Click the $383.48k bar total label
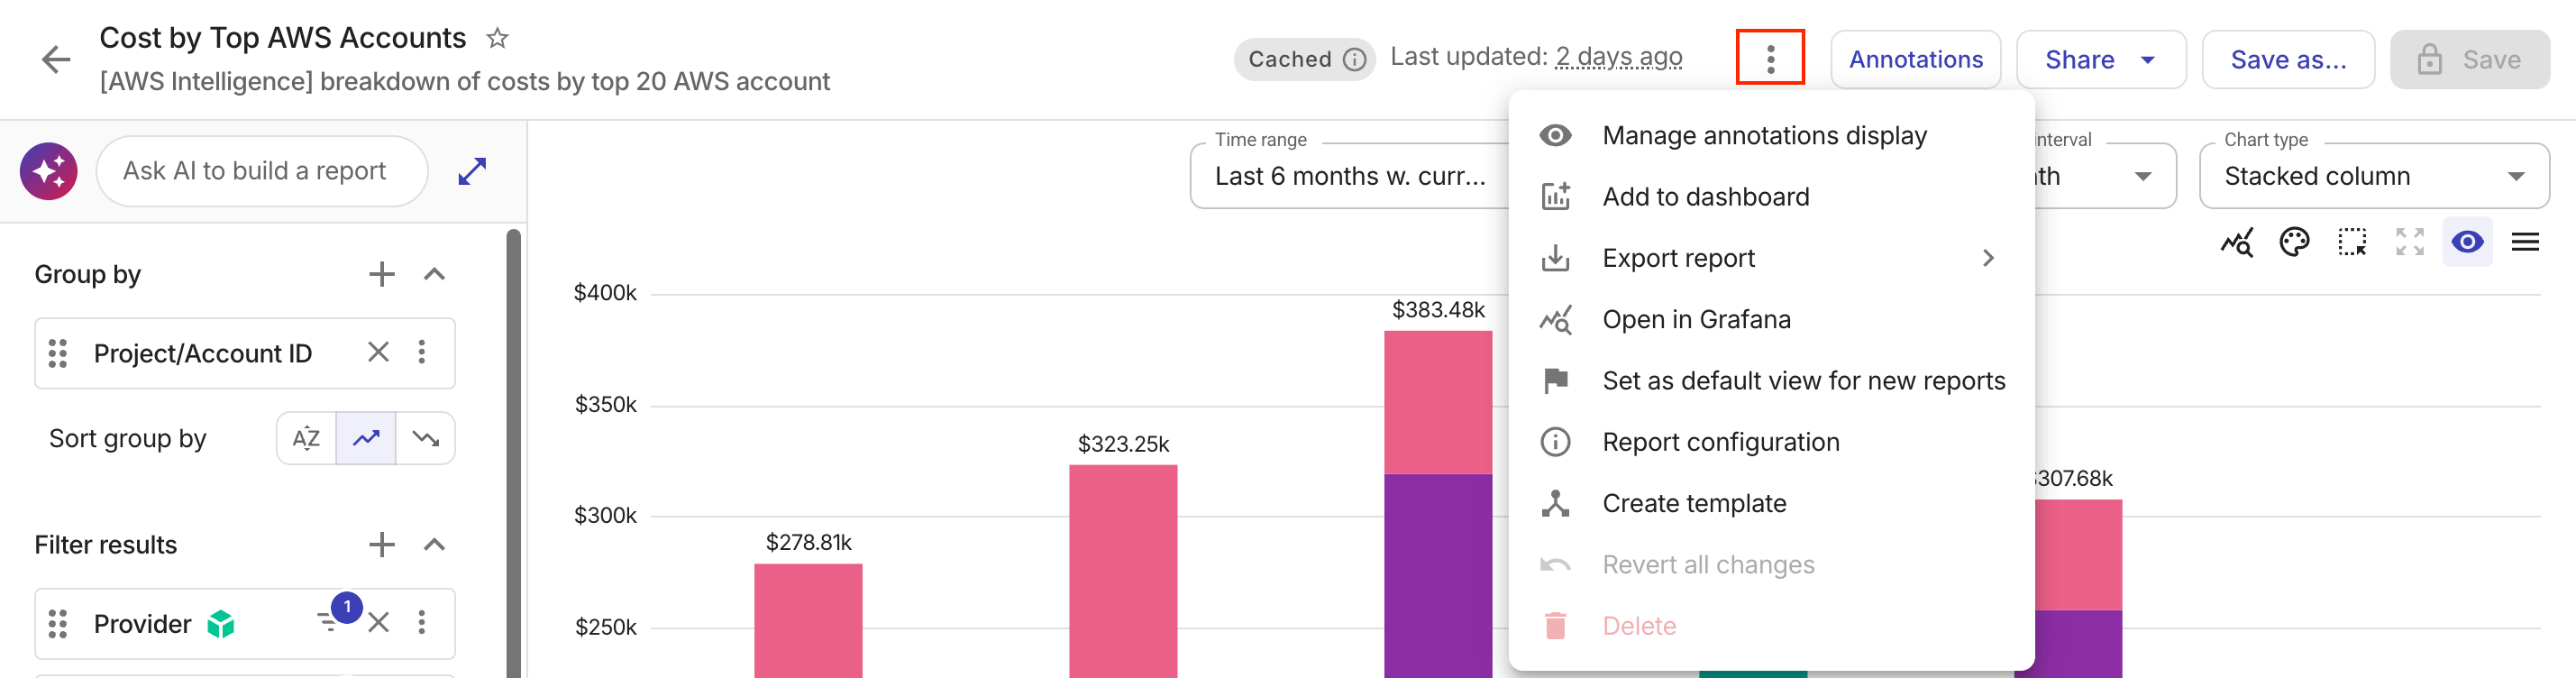 tap(1438, 310)
